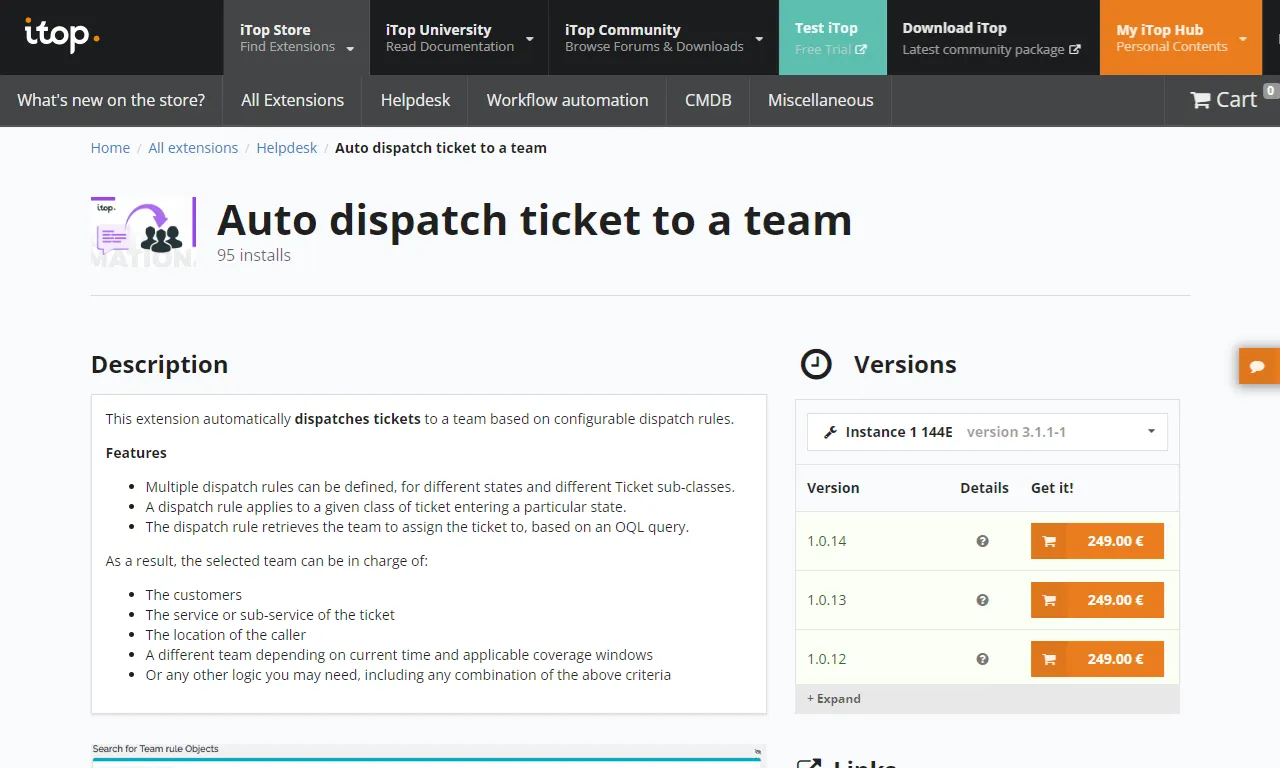The width and height of the screenshot is (1280, 768).
Task: Open the Instance 1 144E version selector
Action: point(987,432)
